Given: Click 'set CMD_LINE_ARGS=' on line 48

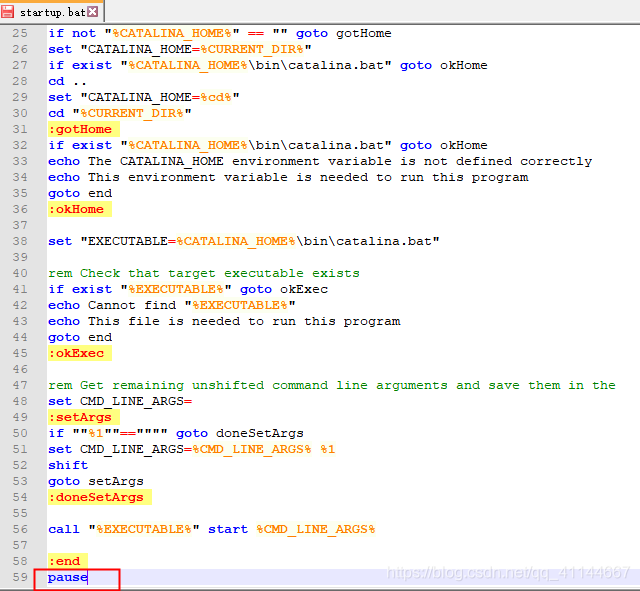Looking at the screenshot, I should (x=120, y=401).
